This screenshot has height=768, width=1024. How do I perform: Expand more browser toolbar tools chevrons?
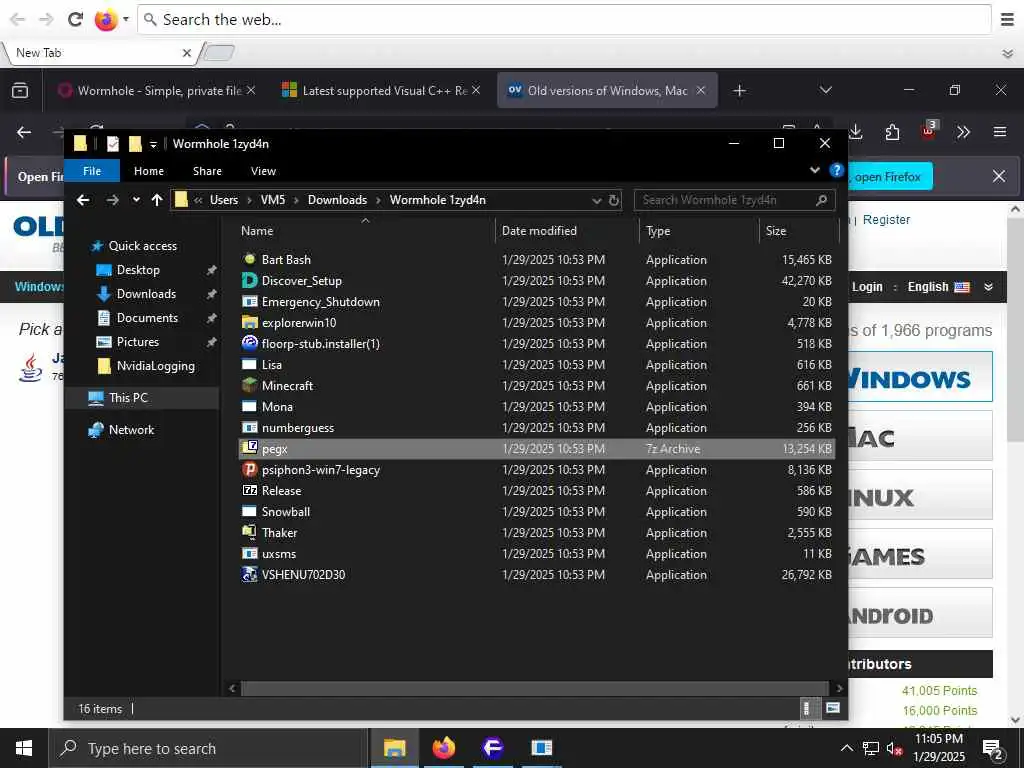pyautogui.click(x=963, y=133)
